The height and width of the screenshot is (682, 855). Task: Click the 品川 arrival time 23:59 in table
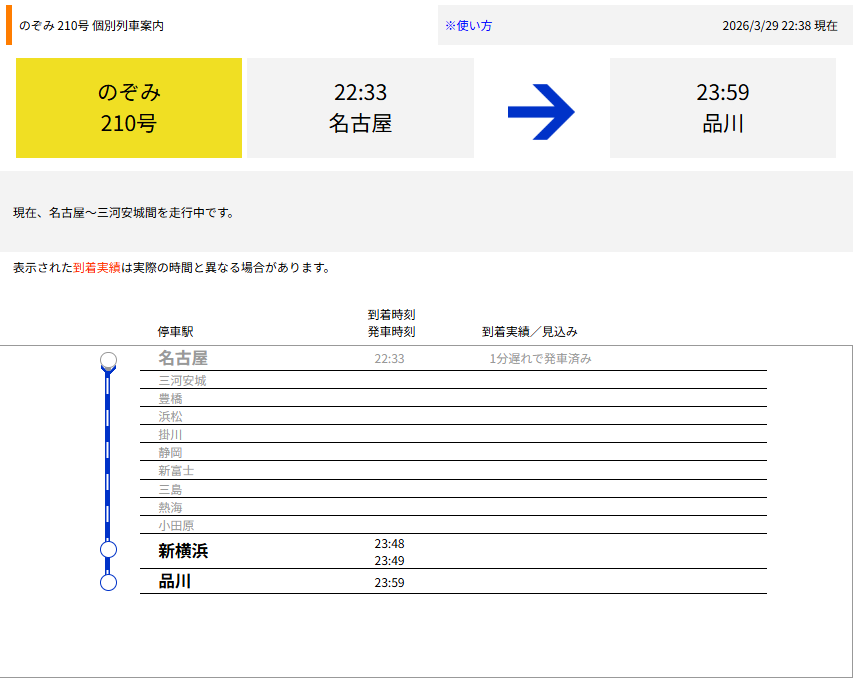click(389, 583)
